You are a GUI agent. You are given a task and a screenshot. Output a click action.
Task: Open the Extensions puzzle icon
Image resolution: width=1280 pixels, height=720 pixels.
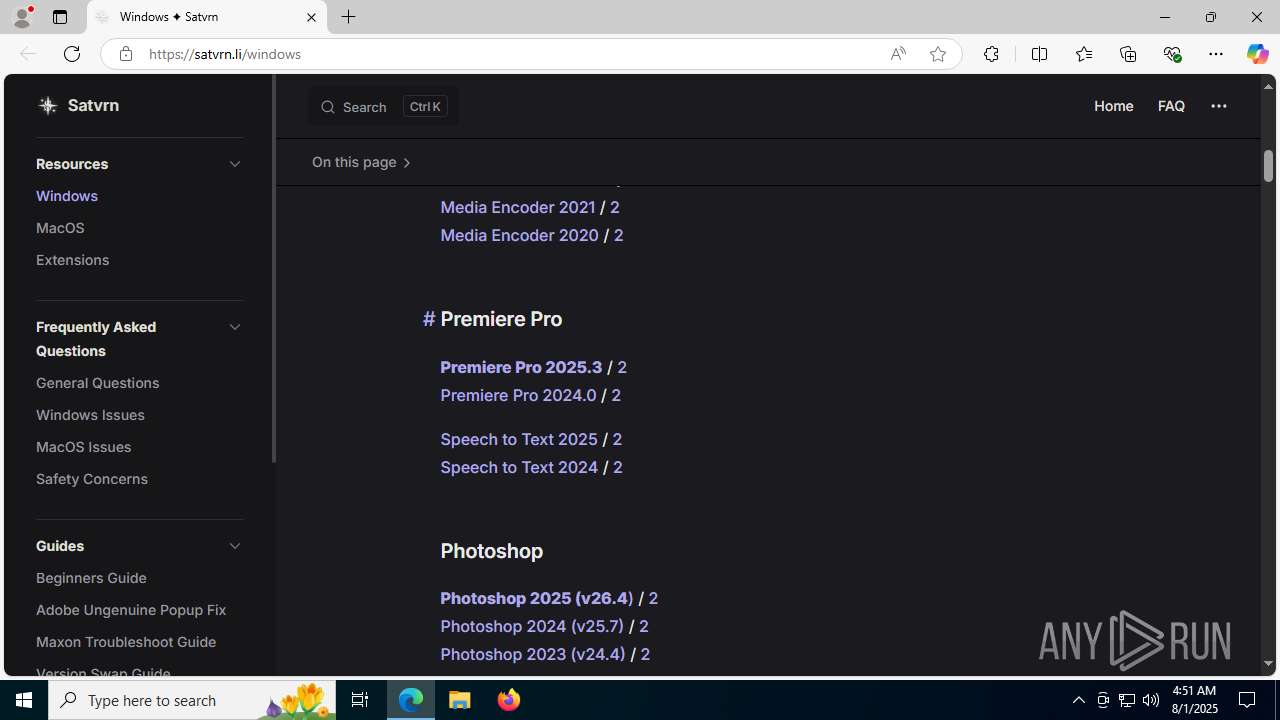pyautogui.click(x=991, y=54)
